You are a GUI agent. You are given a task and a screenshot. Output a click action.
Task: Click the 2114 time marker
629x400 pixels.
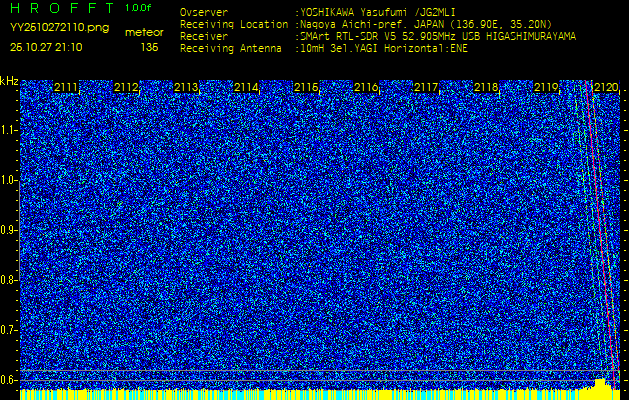pyautogui.click(x=246, y=87)
